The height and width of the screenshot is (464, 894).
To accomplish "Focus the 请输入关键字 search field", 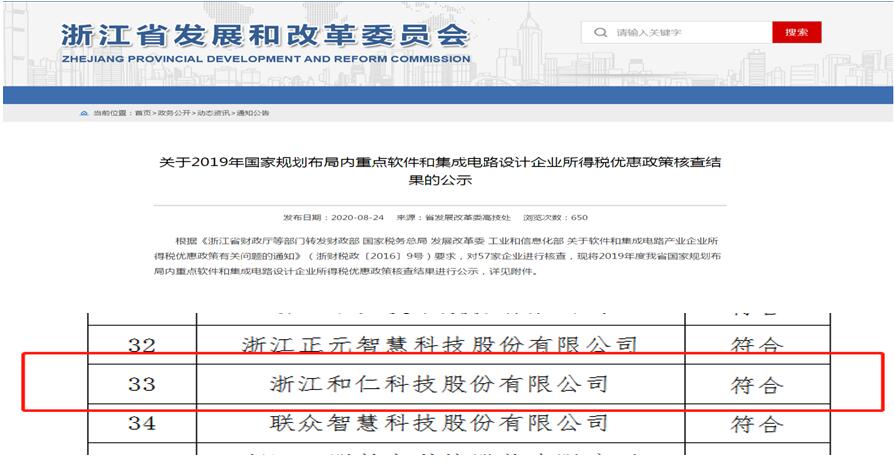I will tap(690, 33).
